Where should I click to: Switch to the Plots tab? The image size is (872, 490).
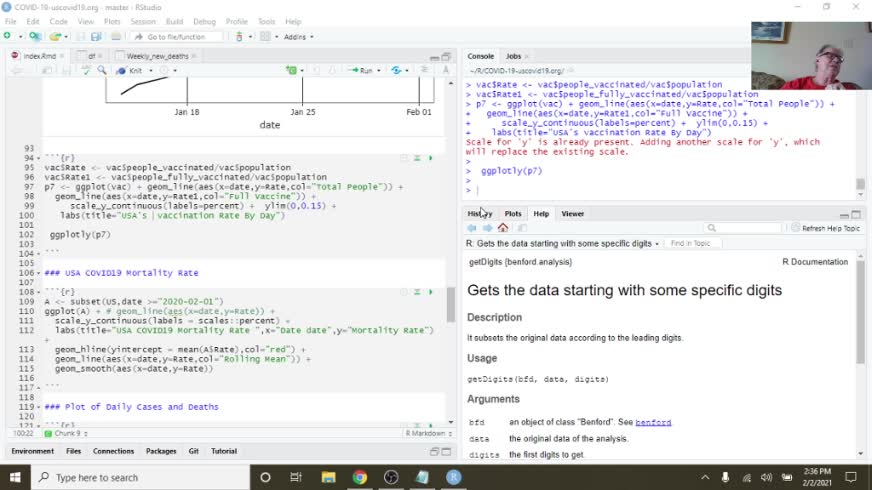coord(513,214)
